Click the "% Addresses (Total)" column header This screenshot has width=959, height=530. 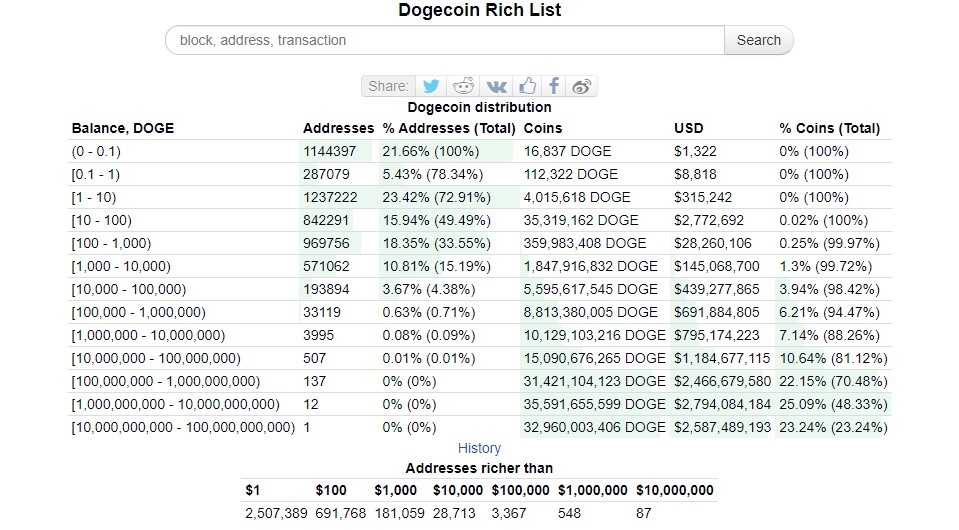click(x=449, y=128)
